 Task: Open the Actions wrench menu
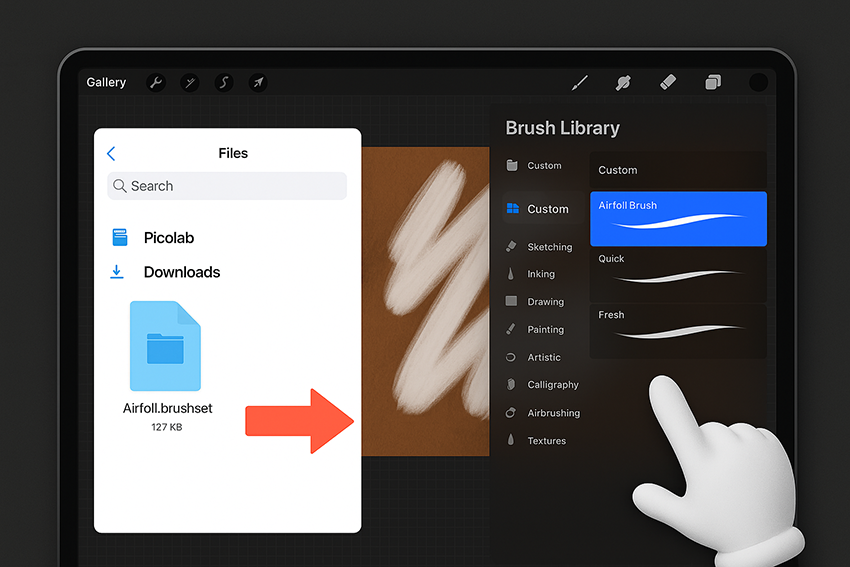[x=156, y=82]
